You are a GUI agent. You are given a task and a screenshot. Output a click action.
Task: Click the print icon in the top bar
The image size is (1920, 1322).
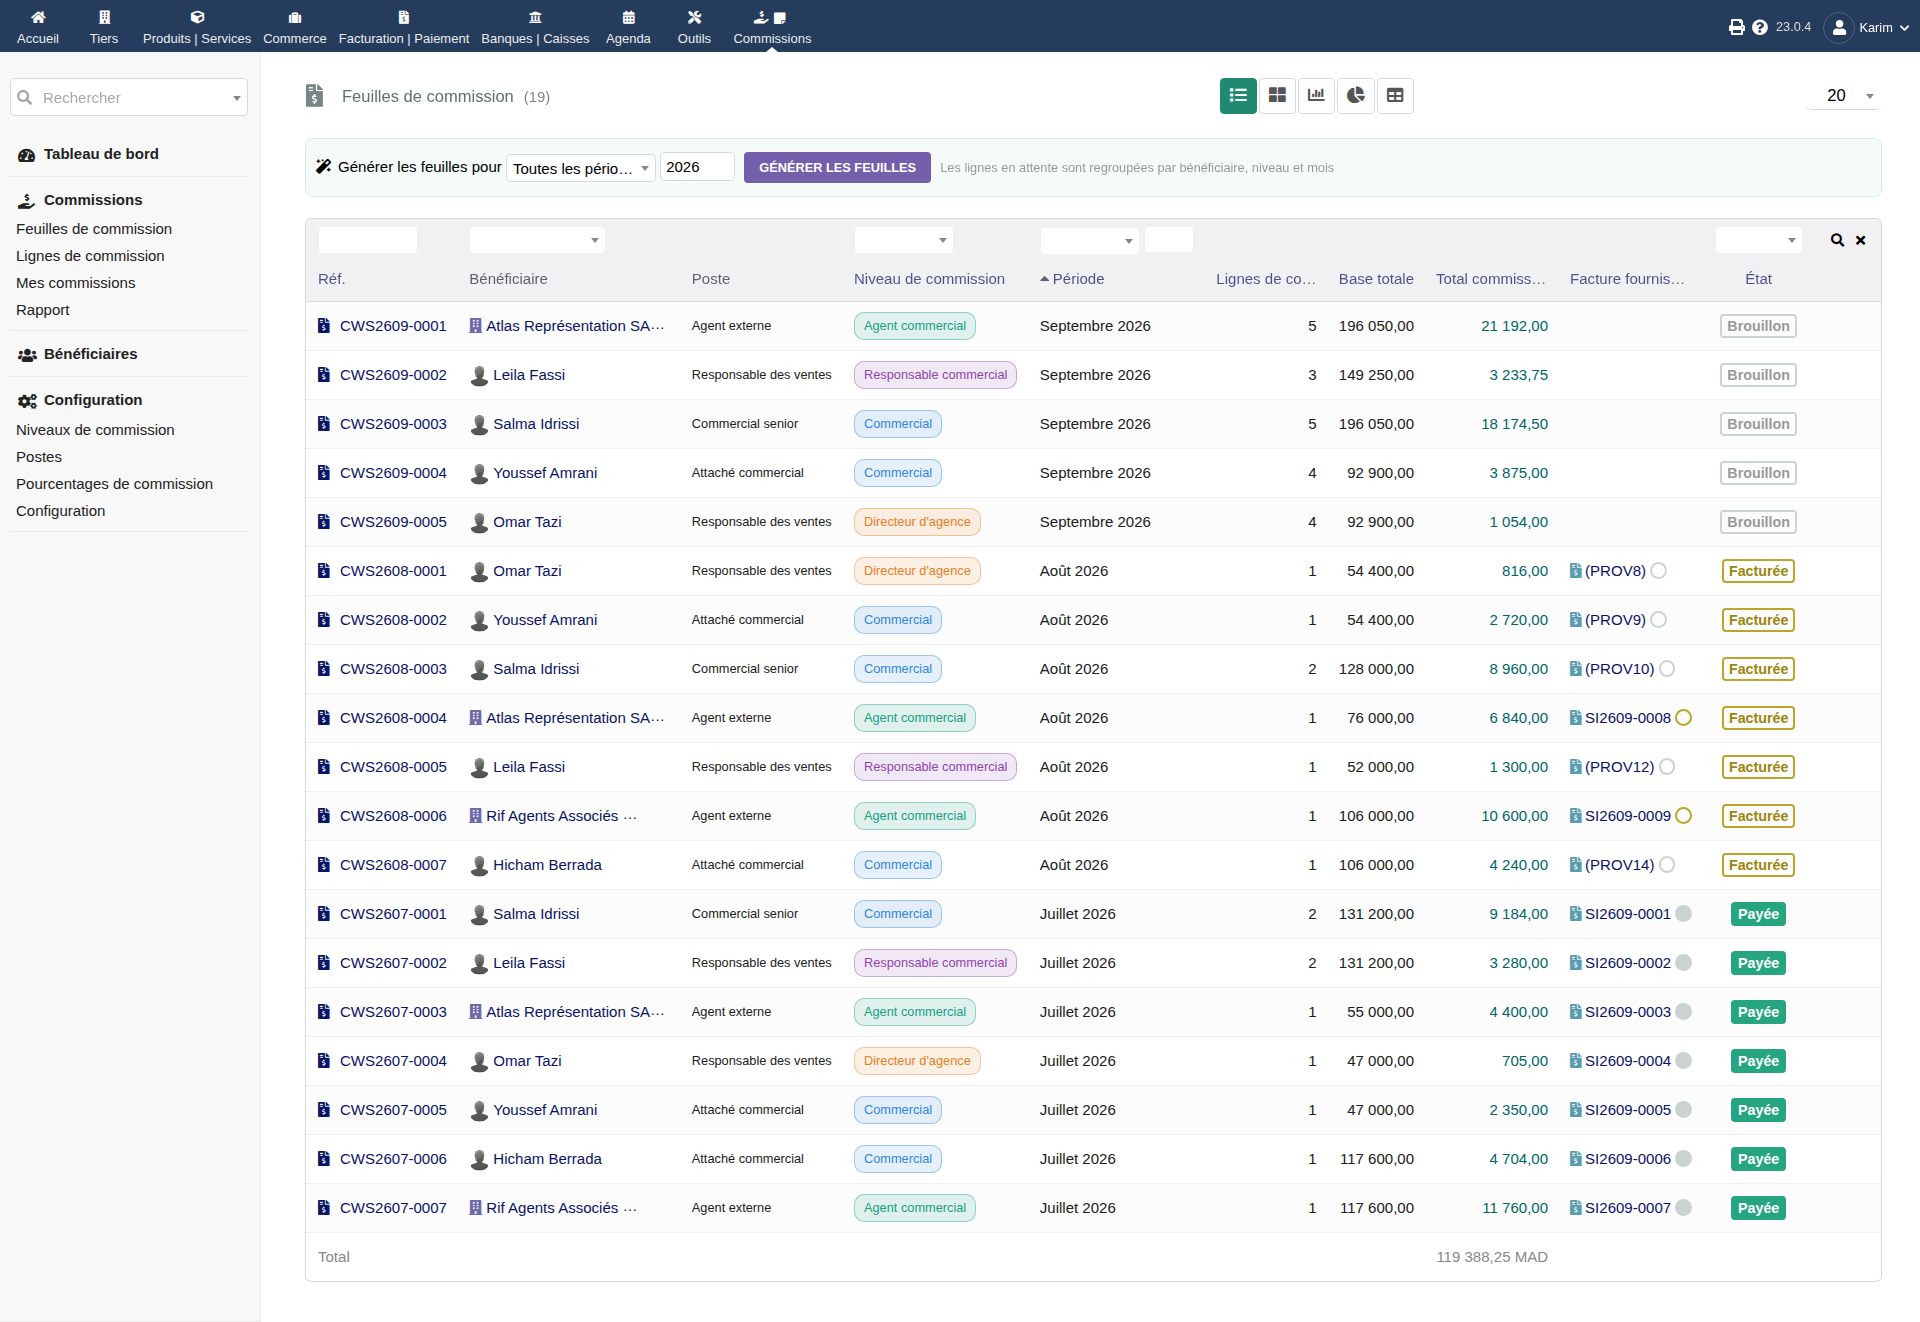[x=1736, y=27]
